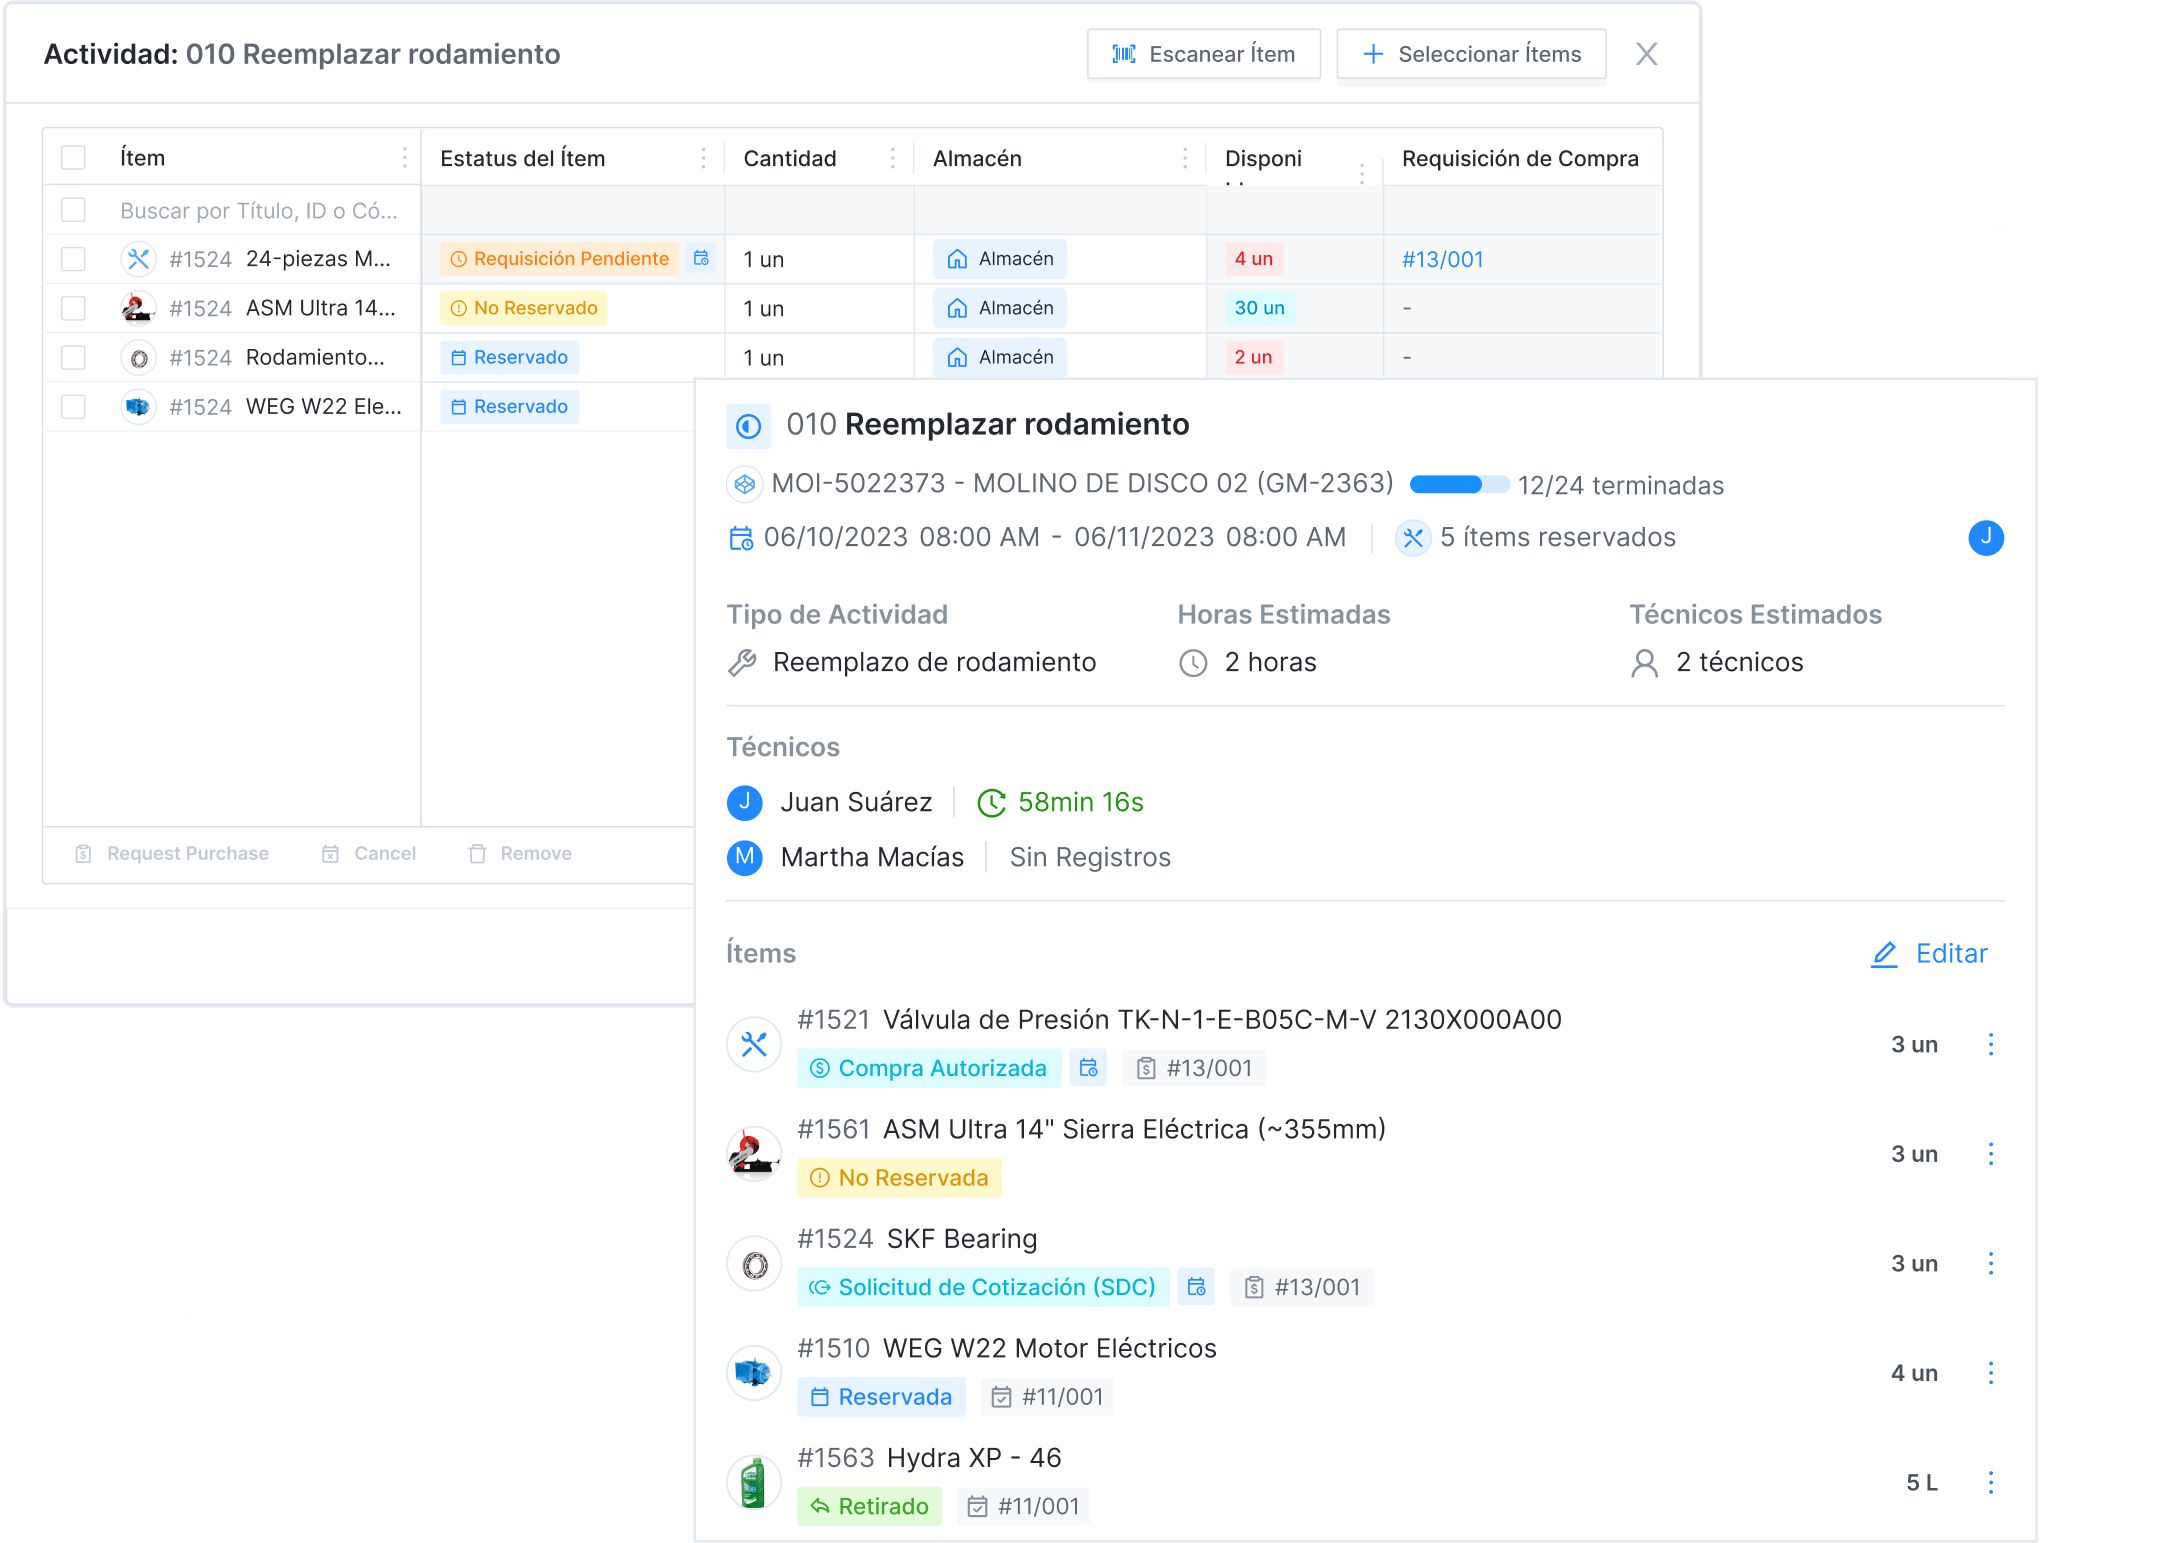Open the Ítem column options menu
Viewport: 2182px width, 1543px height.
(x=404, y=158)
